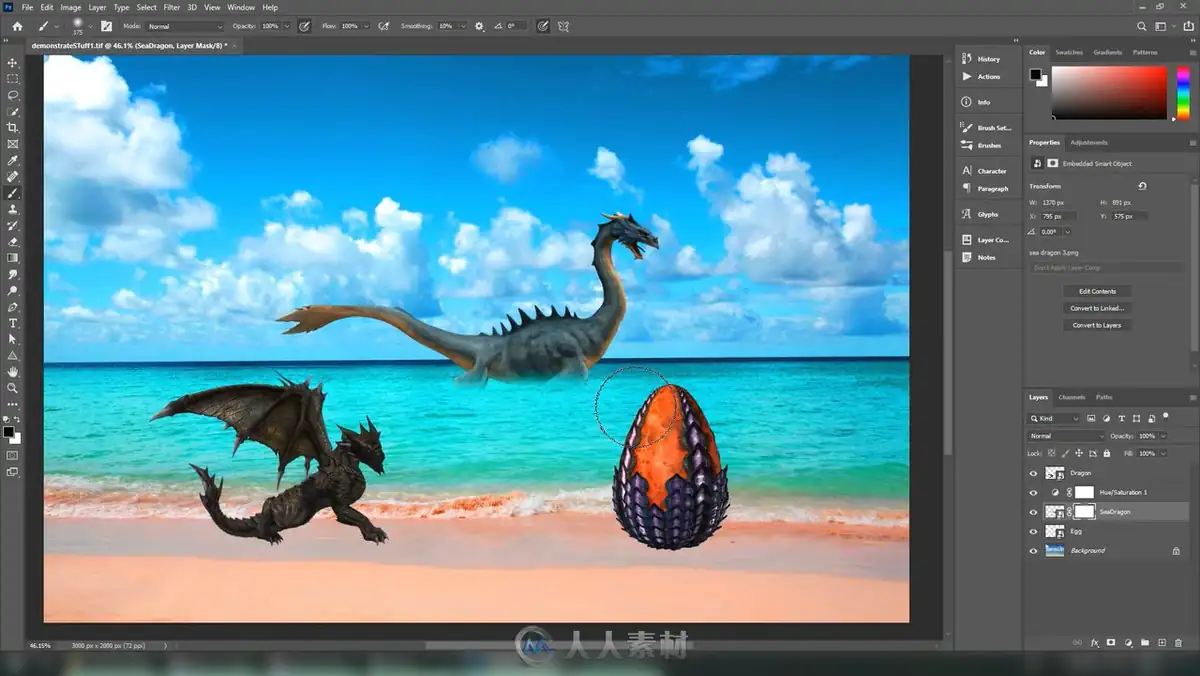Pick a color in the Color panel field
The width and height of the screenshot is (1200, 676).
(1109, 93)
